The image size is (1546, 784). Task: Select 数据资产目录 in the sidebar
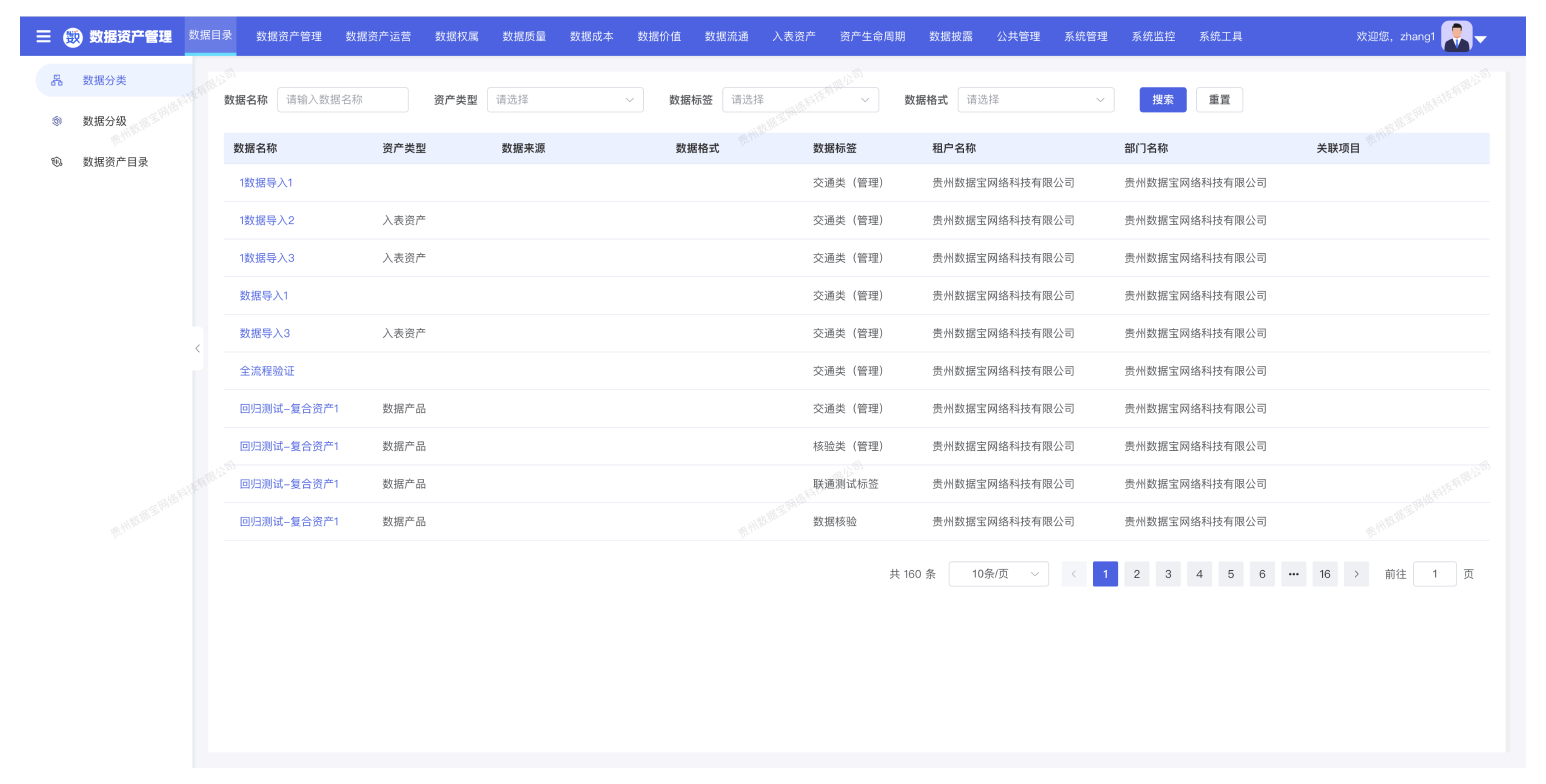pyautogui.click(x=114, y=162)
